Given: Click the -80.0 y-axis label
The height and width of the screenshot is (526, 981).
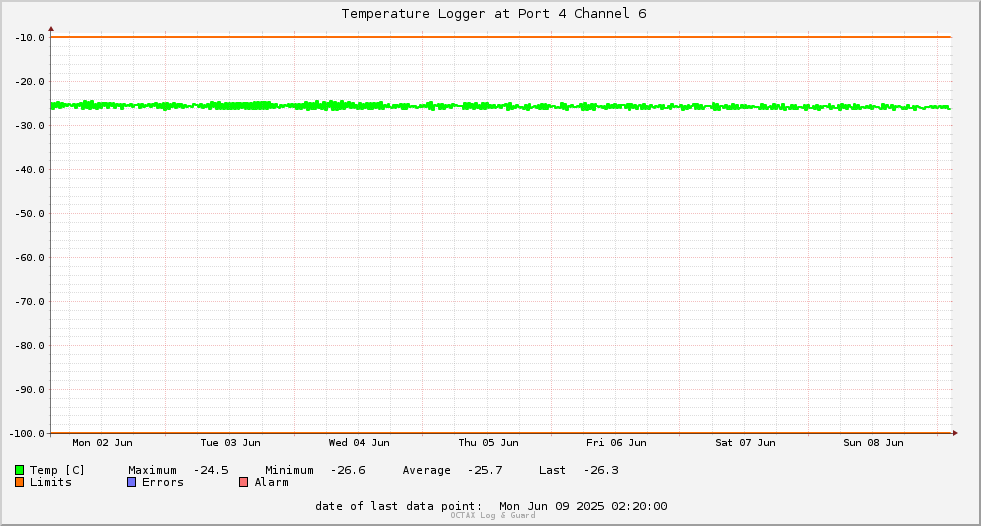Looking at the screenshot, I should coord(30,345).
